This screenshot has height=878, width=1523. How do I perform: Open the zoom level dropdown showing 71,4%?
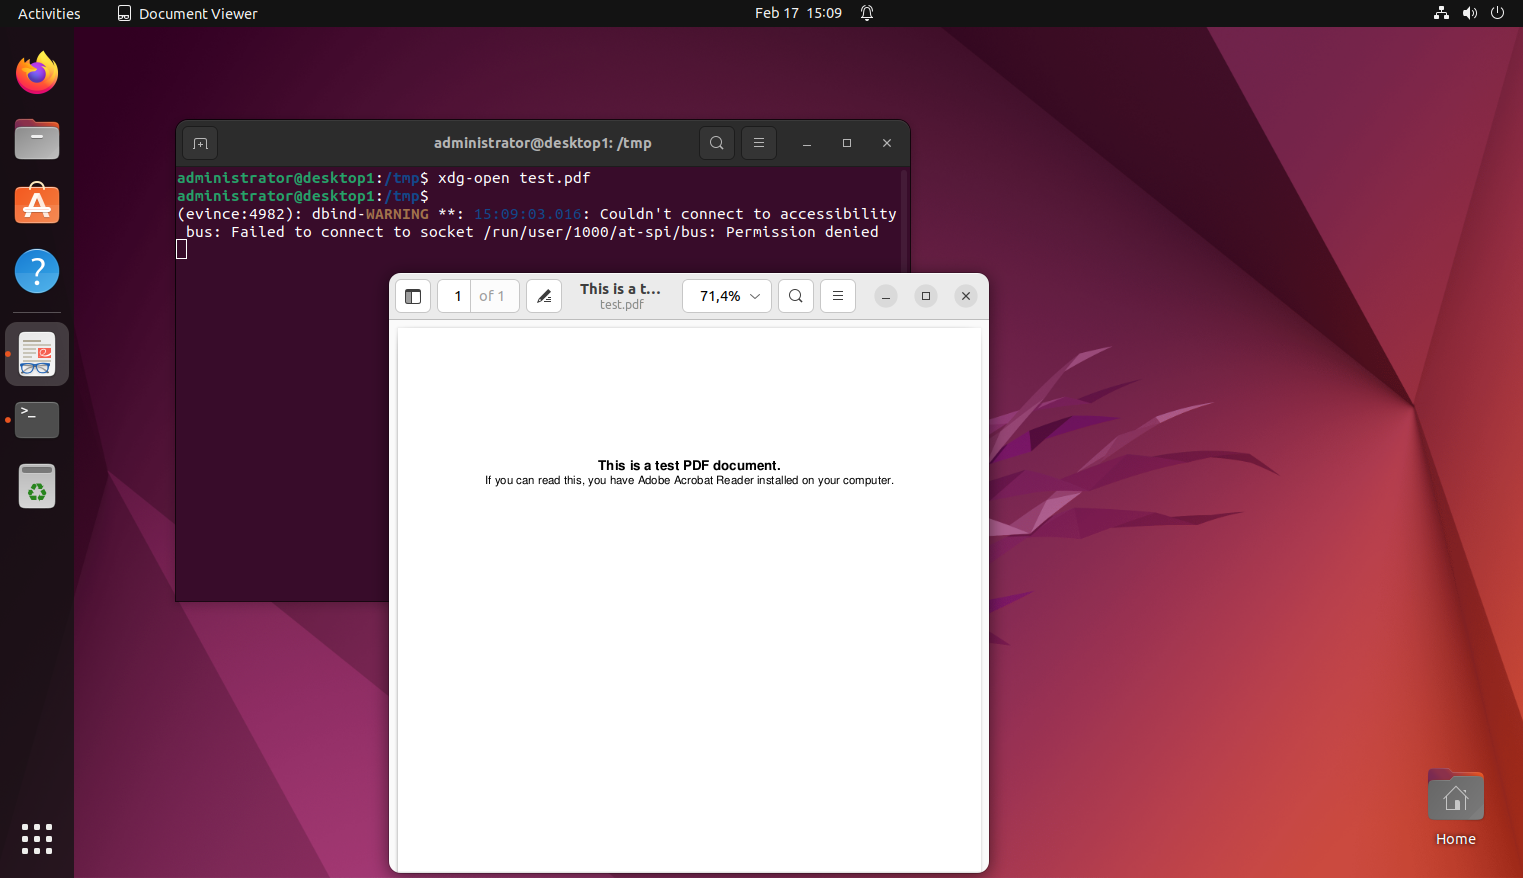point(726,296)
